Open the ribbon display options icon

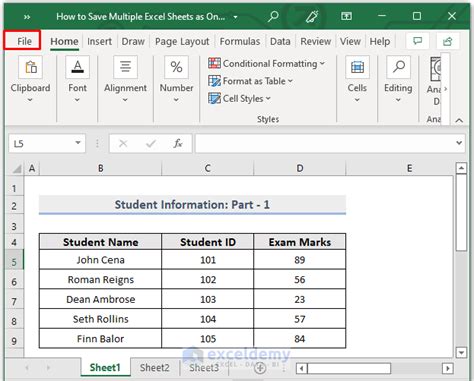coord(346,16)
